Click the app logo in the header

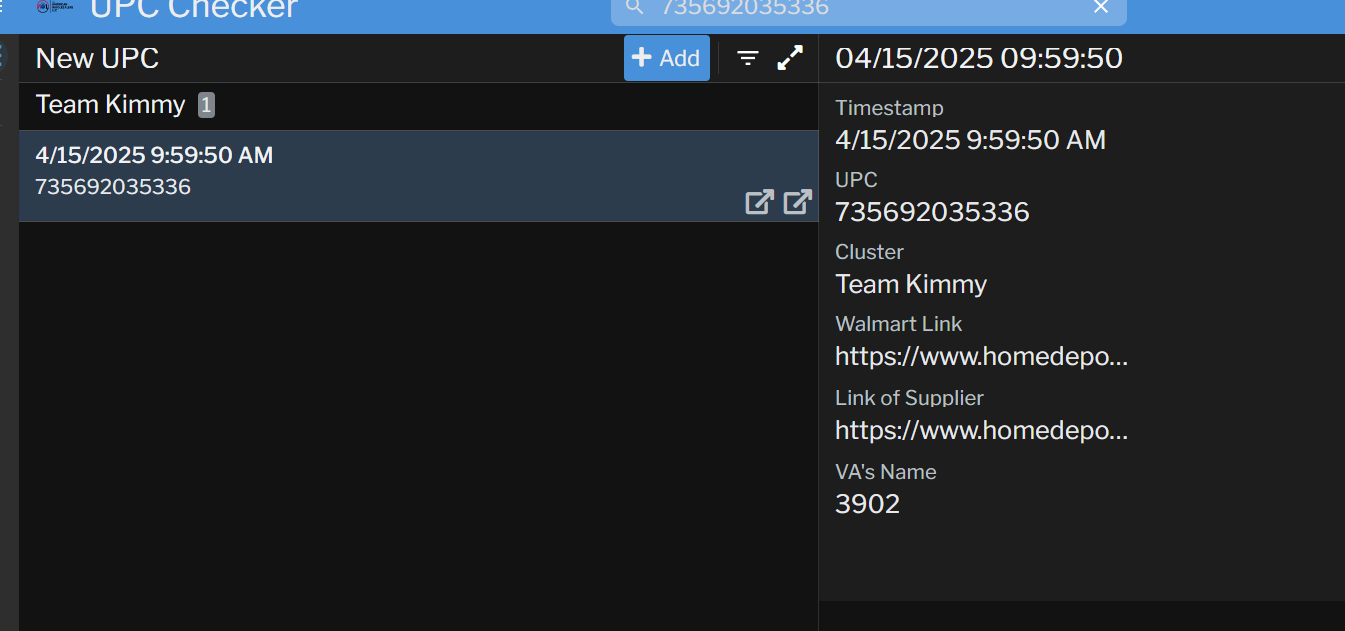pos(55,7)
